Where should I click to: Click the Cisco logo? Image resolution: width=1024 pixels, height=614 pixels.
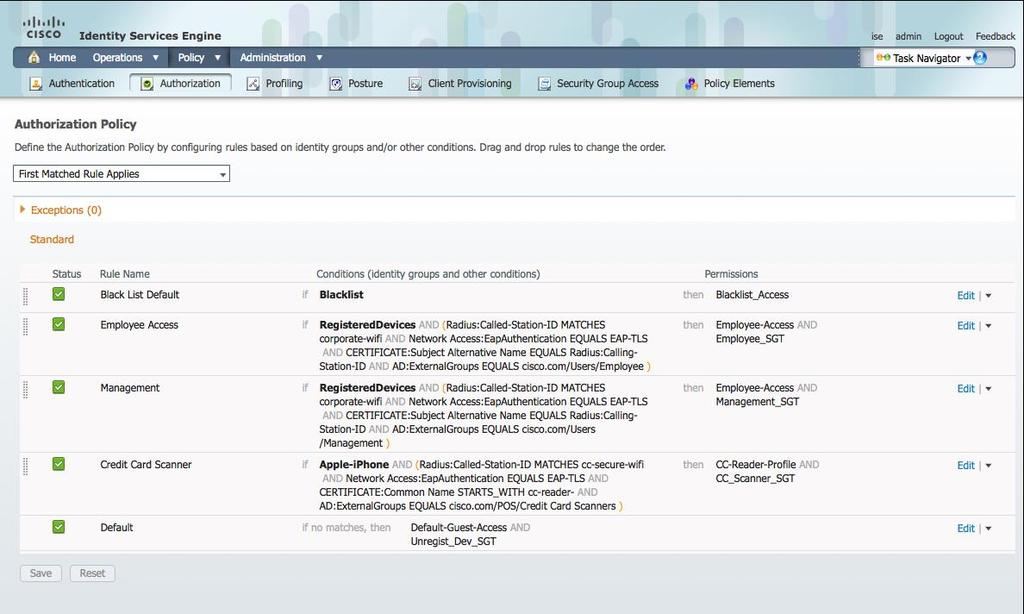(44, 28)
